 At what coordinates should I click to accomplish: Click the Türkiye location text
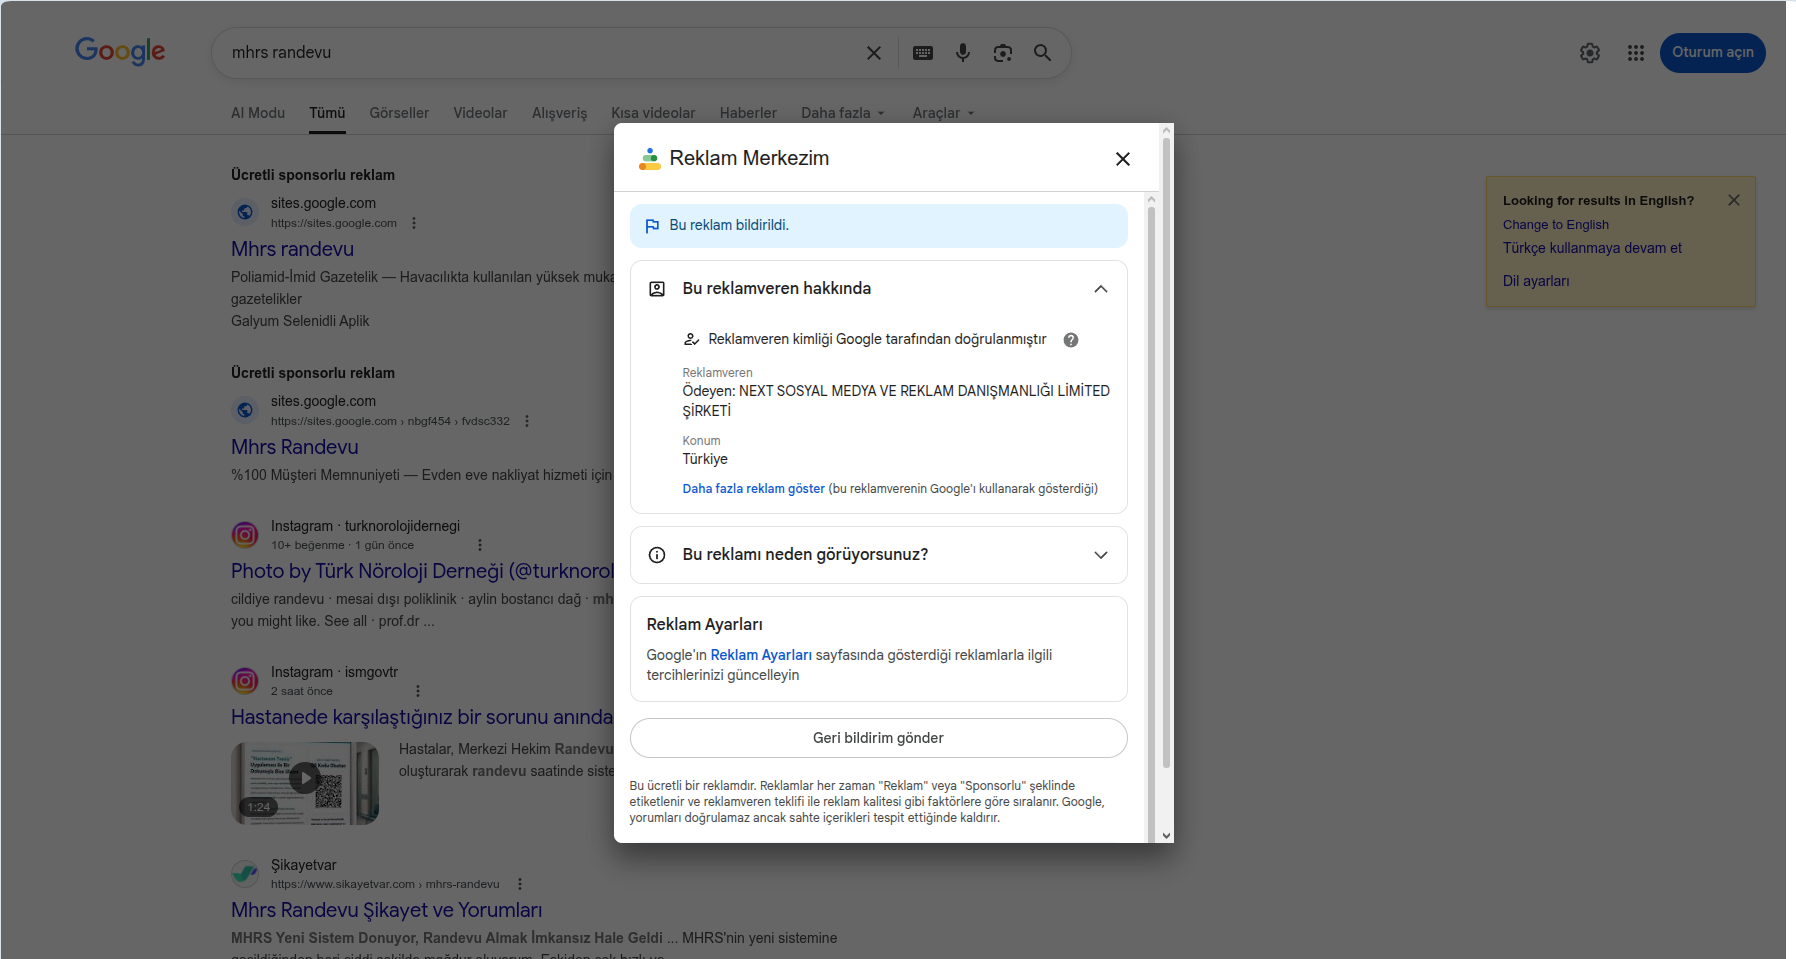click(x=705, y=459)
